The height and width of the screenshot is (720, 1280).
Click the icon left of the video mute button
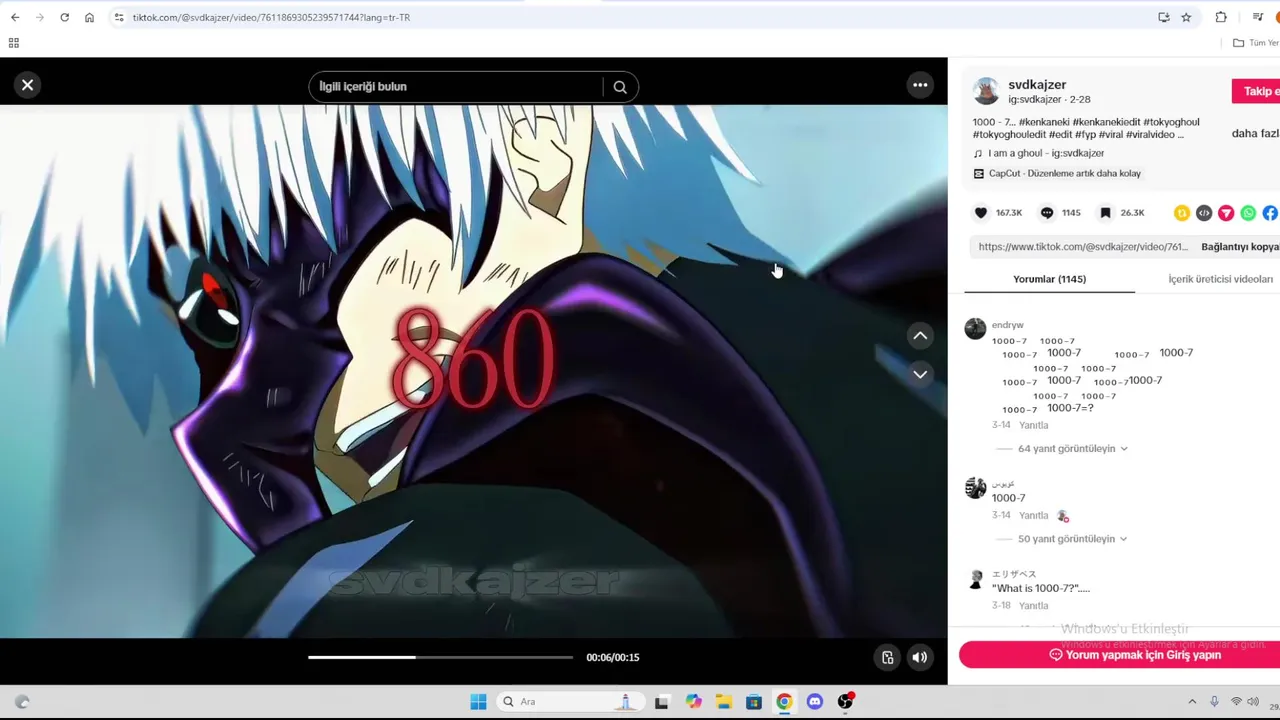[887, 657]
